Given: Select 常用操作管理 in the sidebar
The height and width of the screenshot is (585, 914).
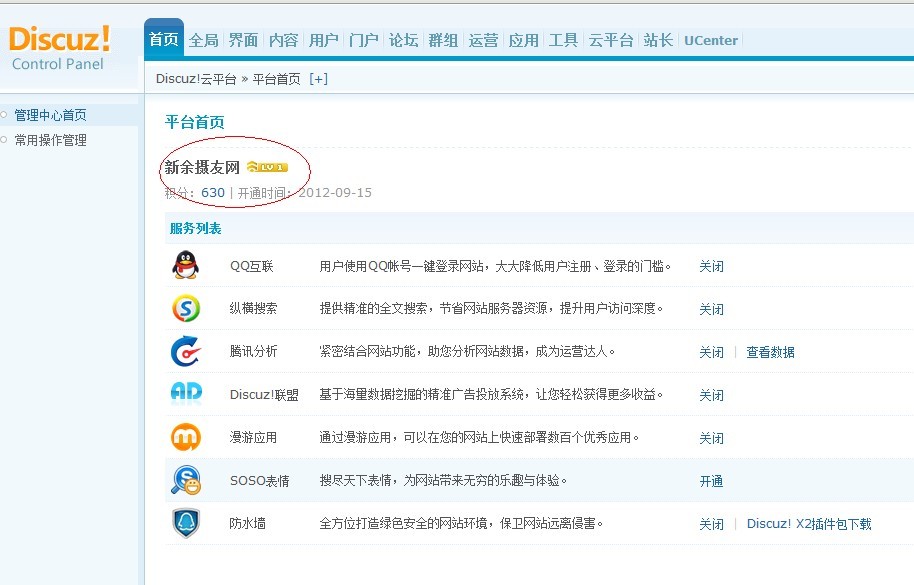Looking at the screenshot, I should 50,140.
